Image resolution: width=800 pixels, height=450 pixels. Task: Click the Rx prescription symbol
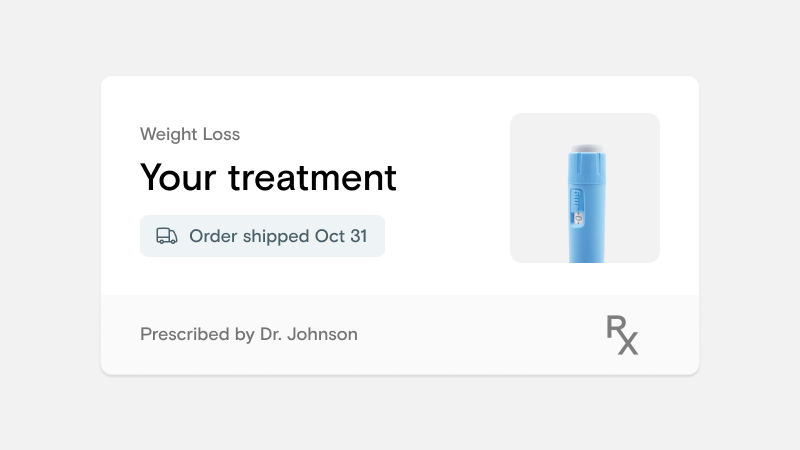click(622, 335)
